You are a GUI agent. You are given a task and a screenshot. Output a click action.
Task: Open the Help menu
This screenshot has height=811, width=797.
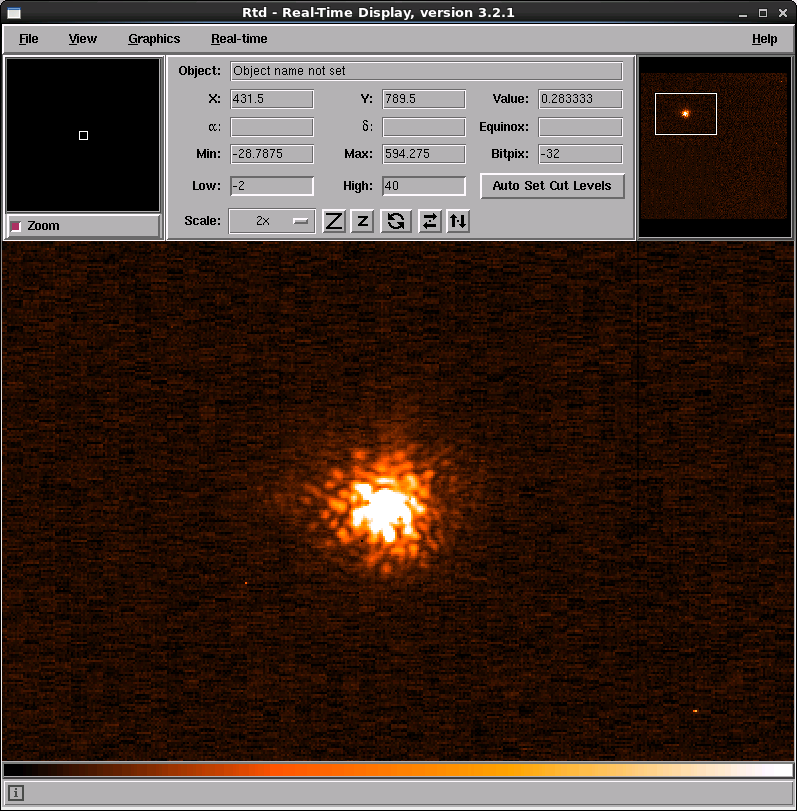[x=764, y=39]
